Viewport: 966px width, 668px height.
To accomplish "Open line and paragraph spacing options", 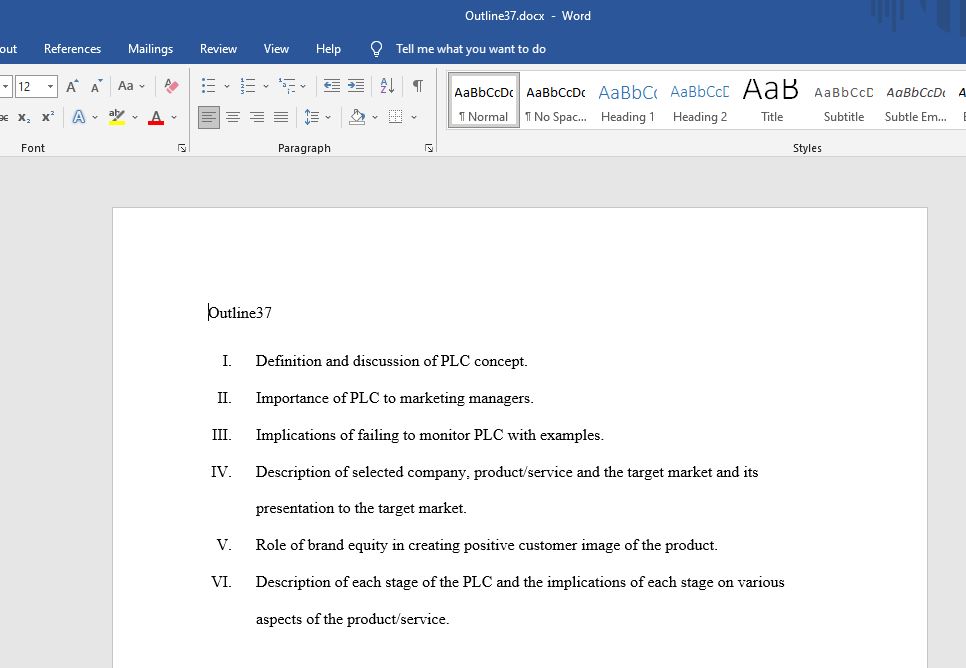I will (x=312, y=117).
